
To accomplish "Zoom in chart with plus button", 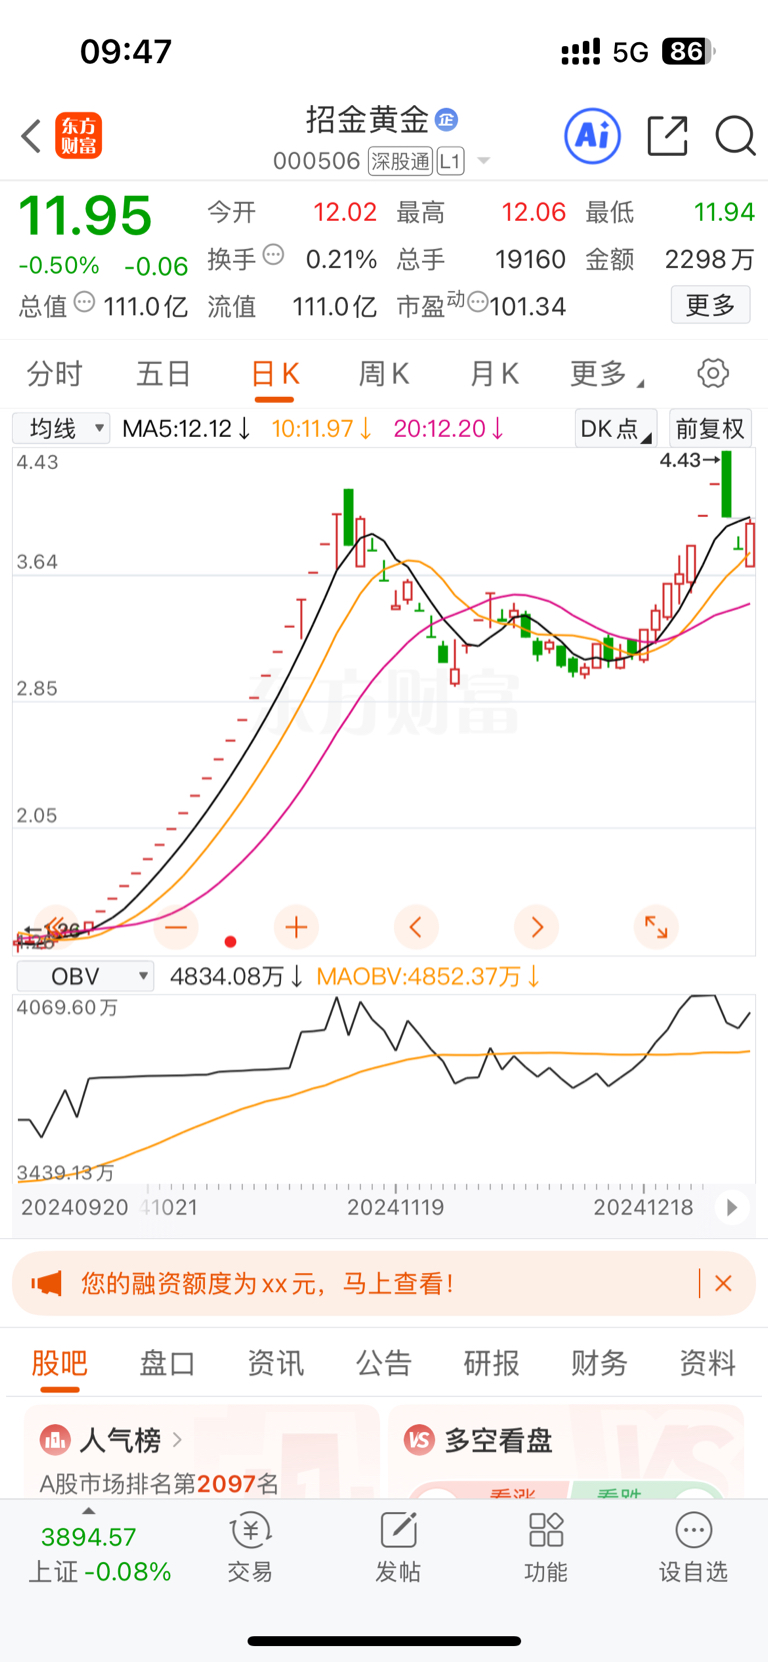I will (296, 927).
